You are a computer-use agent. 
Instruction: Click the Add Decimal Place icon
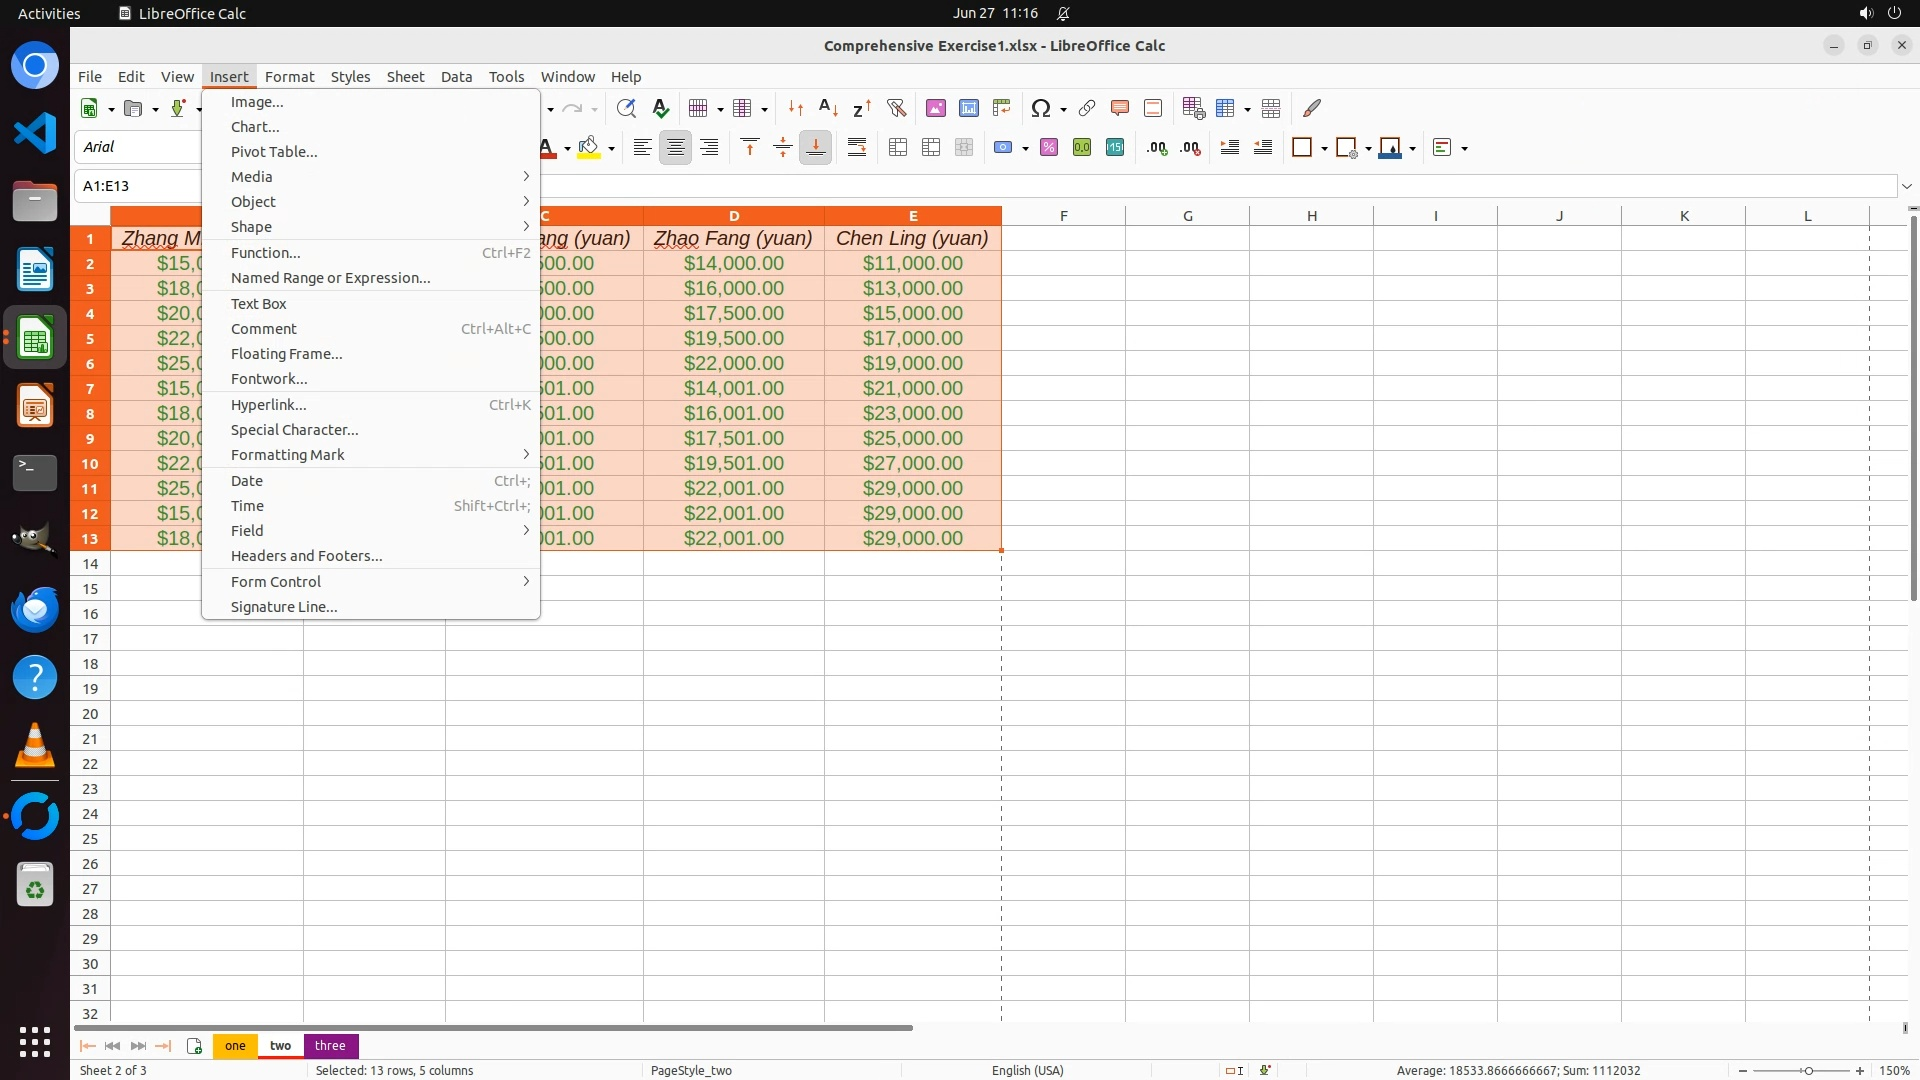[x=1157, y=148]
